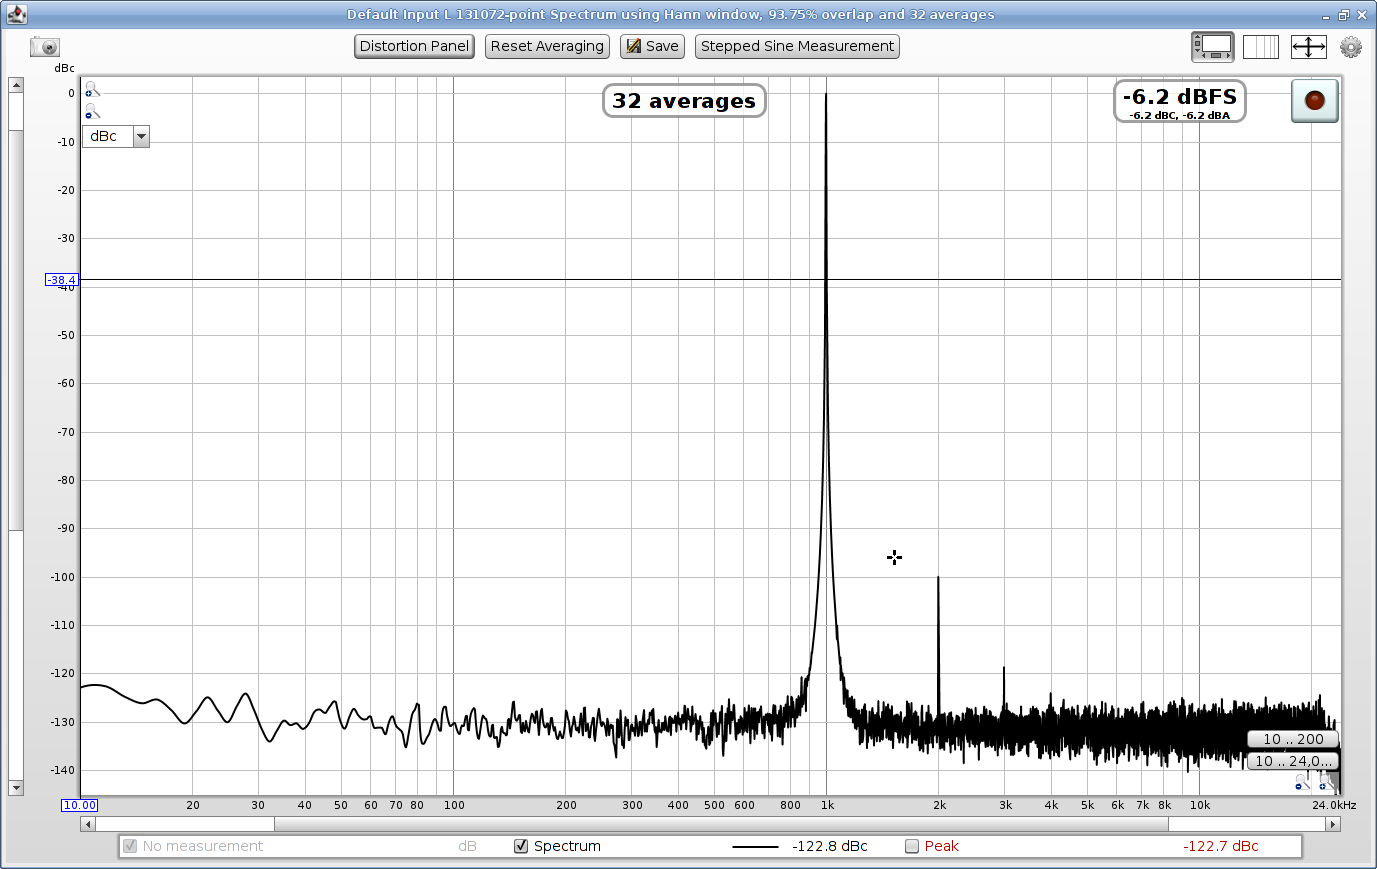Image resolution: width=1377 pixels, height=869 pixels.
Task: Click the -122.7 dBc Peak value
Action: [1221, 846]
